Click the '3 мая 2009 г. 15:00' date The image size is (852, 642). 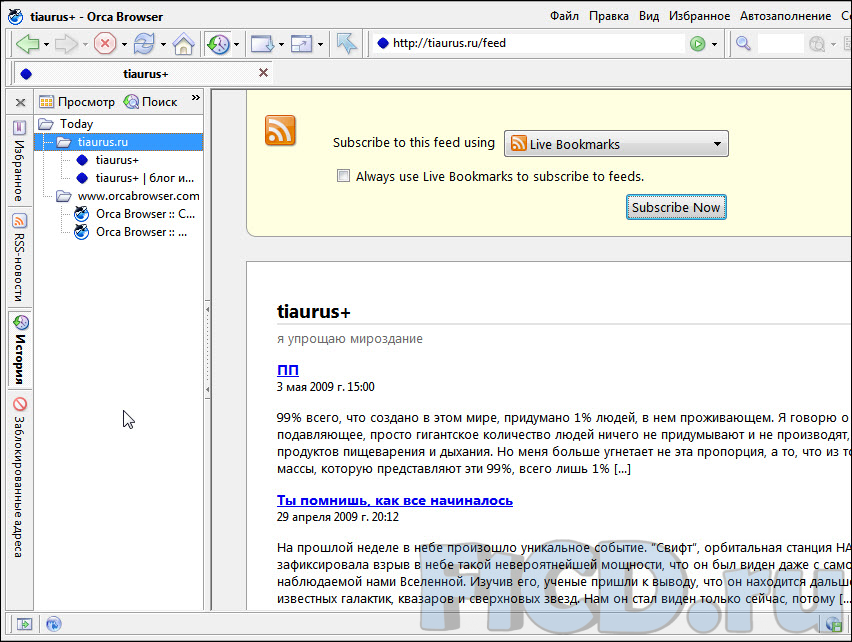pyautogui.click(x=325, y=387)
